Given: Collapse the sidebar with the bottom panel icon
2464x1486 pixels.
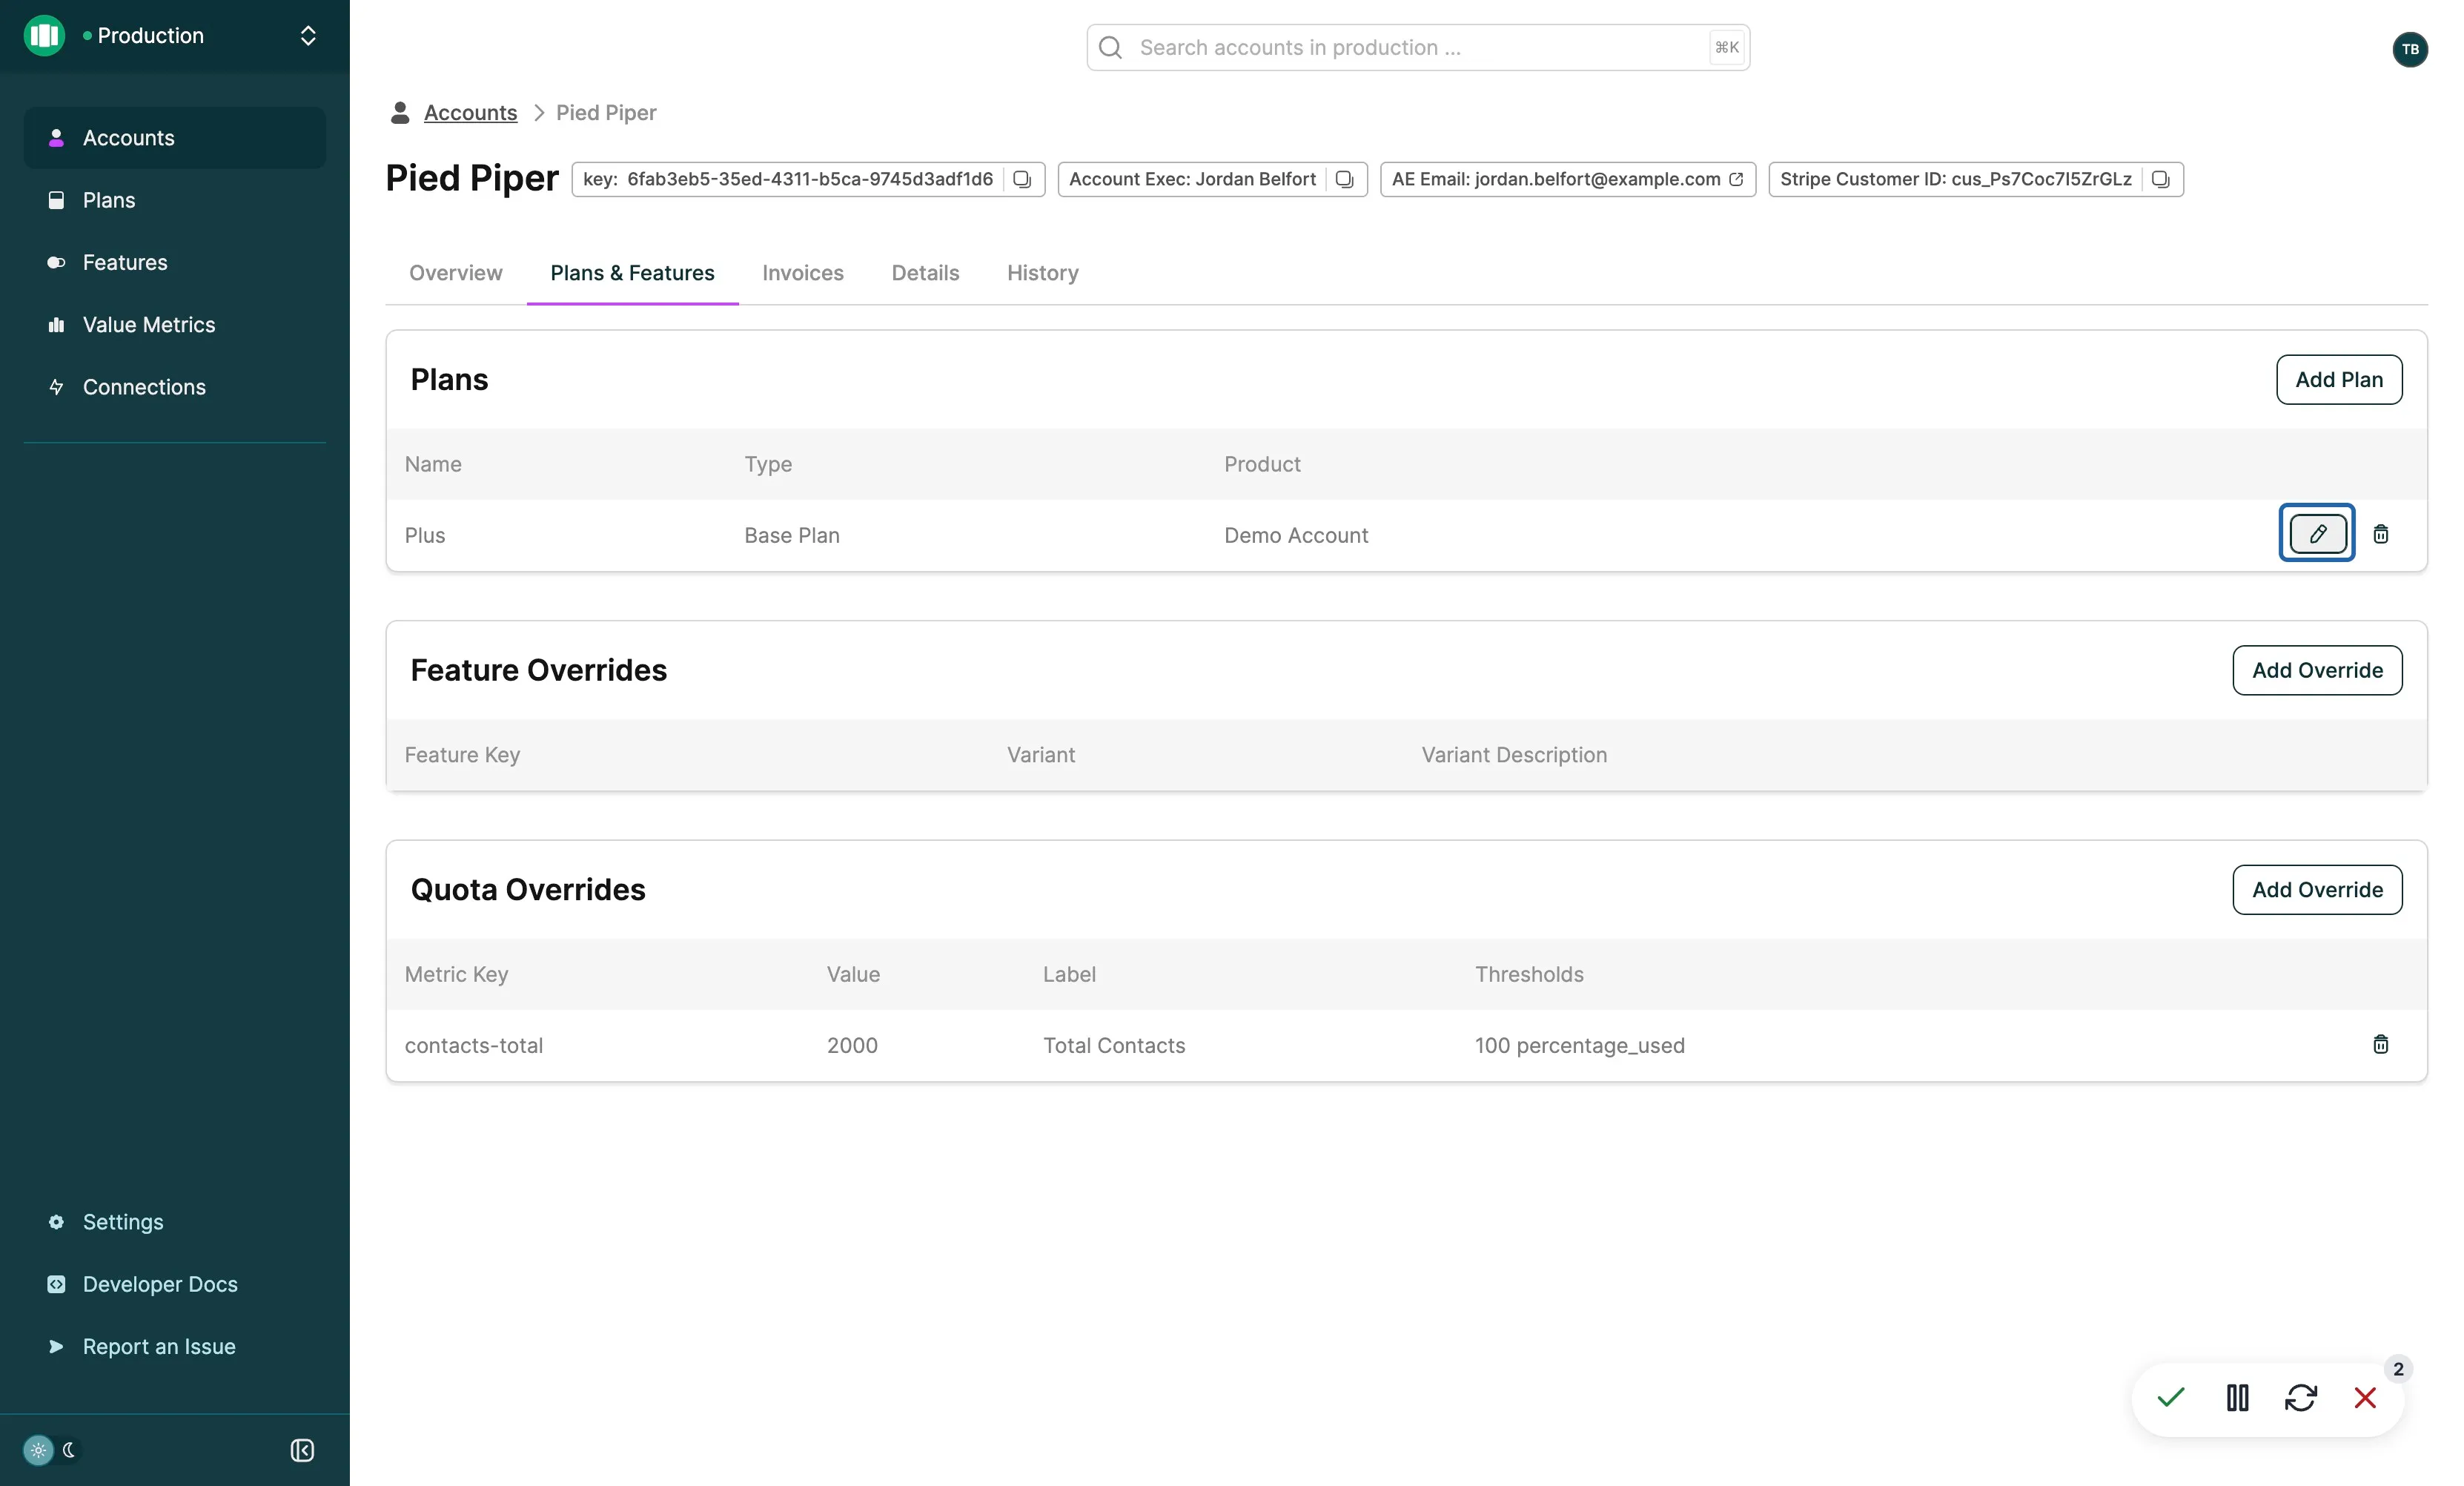Looking at the screenshot, I should pyautogui.click(x=302, y=1450).
